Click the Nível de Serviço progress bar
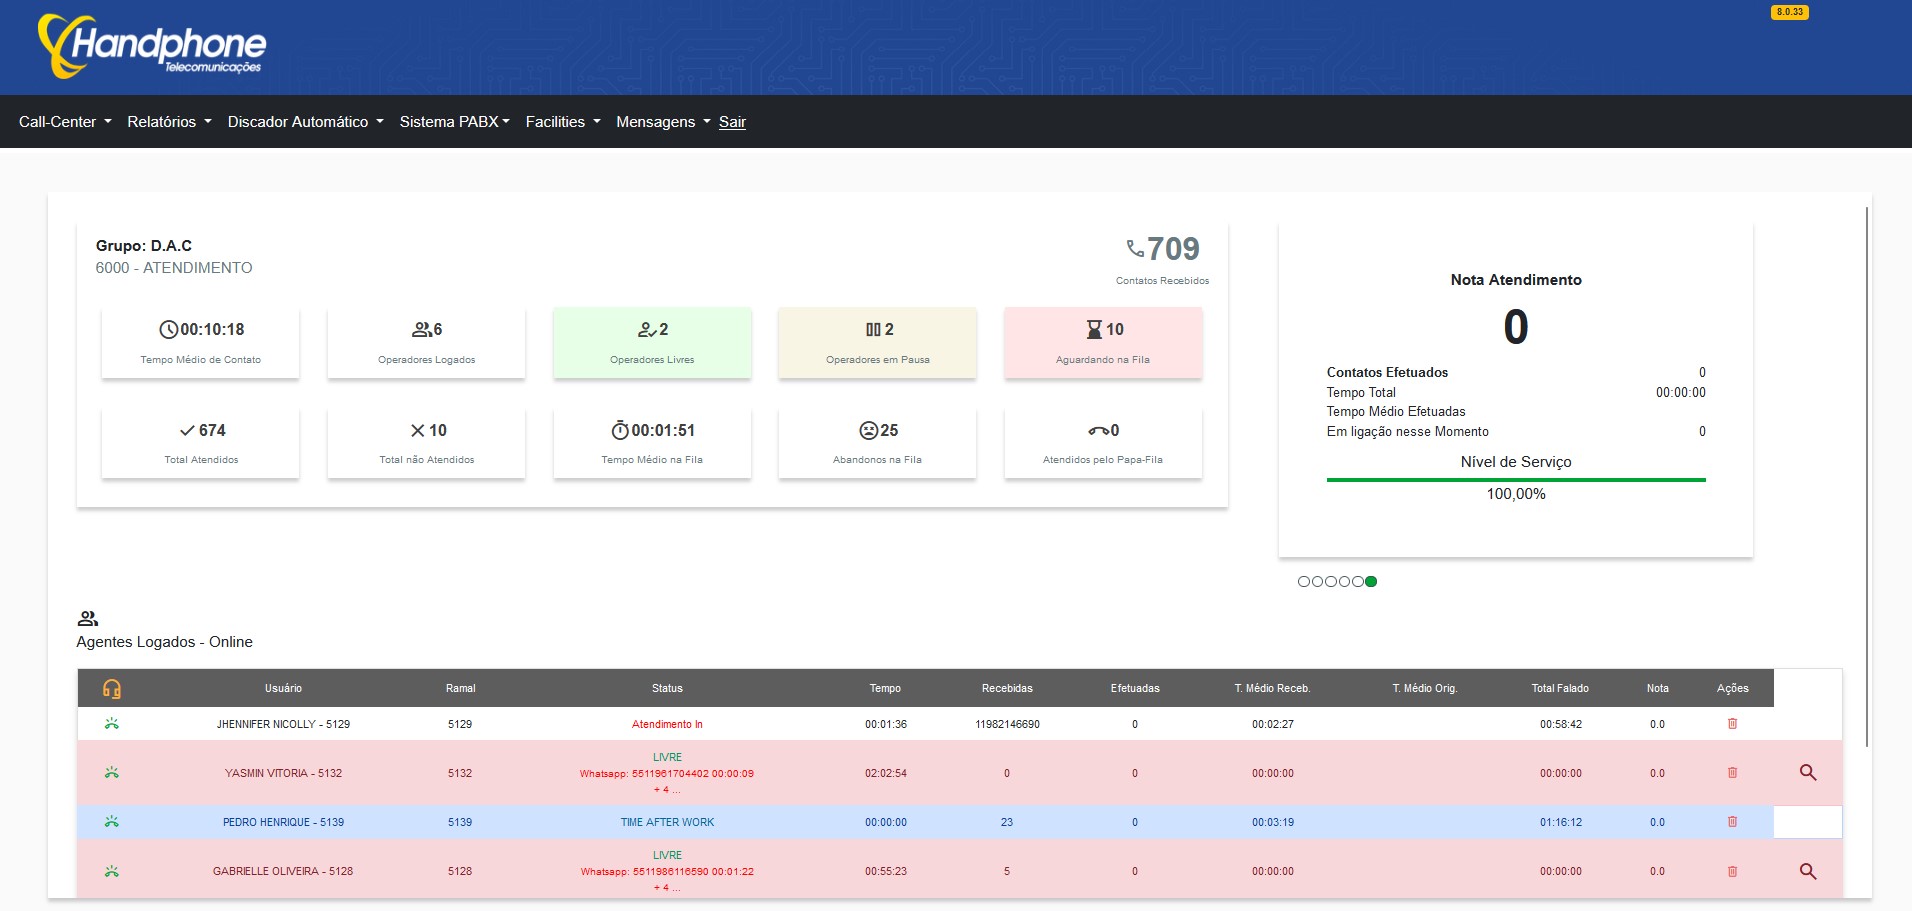 point(1515,480)
